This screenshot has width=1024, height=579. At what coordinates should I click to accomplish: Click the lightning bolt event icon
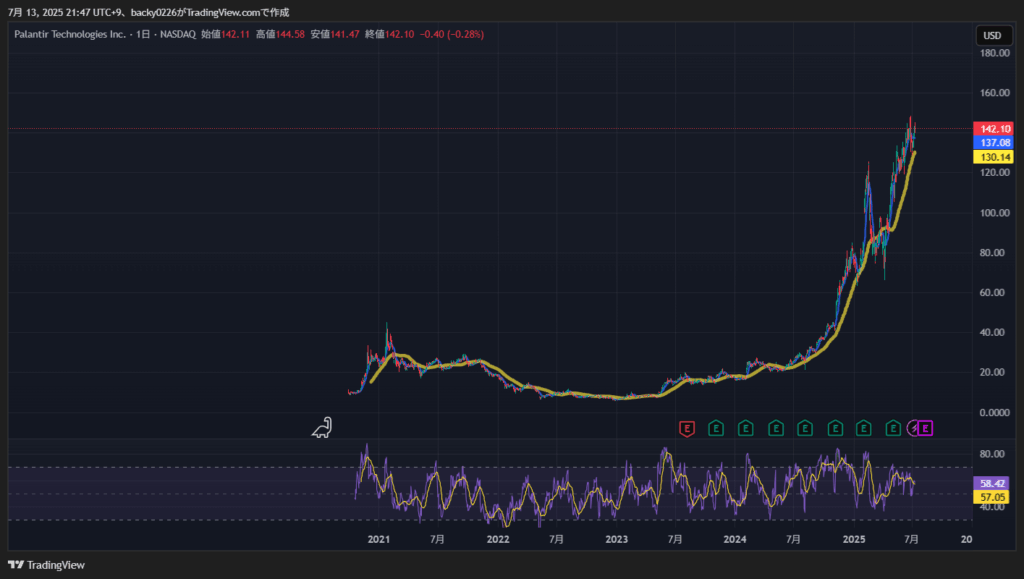(x=914, y=428)
